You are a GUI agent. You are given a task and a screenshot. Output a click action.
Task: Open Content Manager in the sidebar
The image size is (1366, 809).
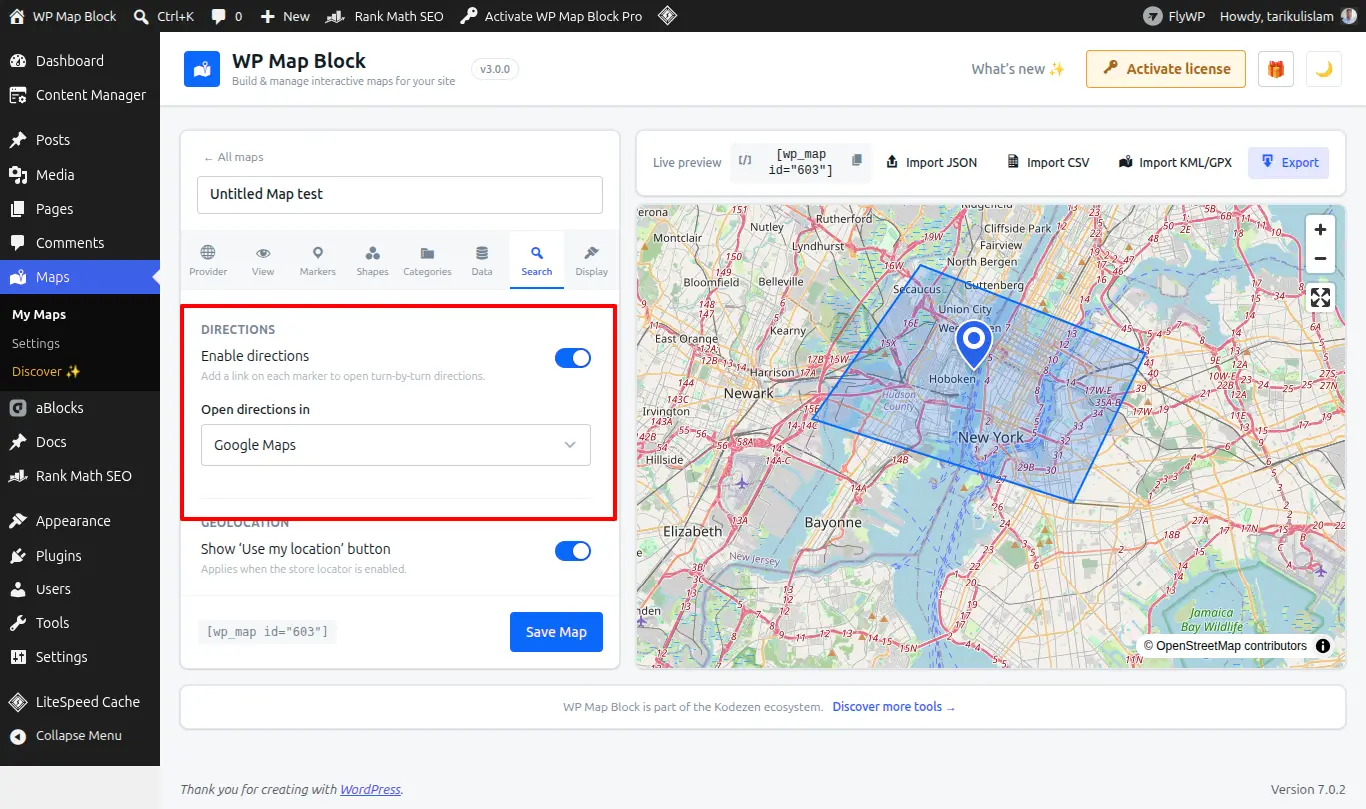coord(80,95)
